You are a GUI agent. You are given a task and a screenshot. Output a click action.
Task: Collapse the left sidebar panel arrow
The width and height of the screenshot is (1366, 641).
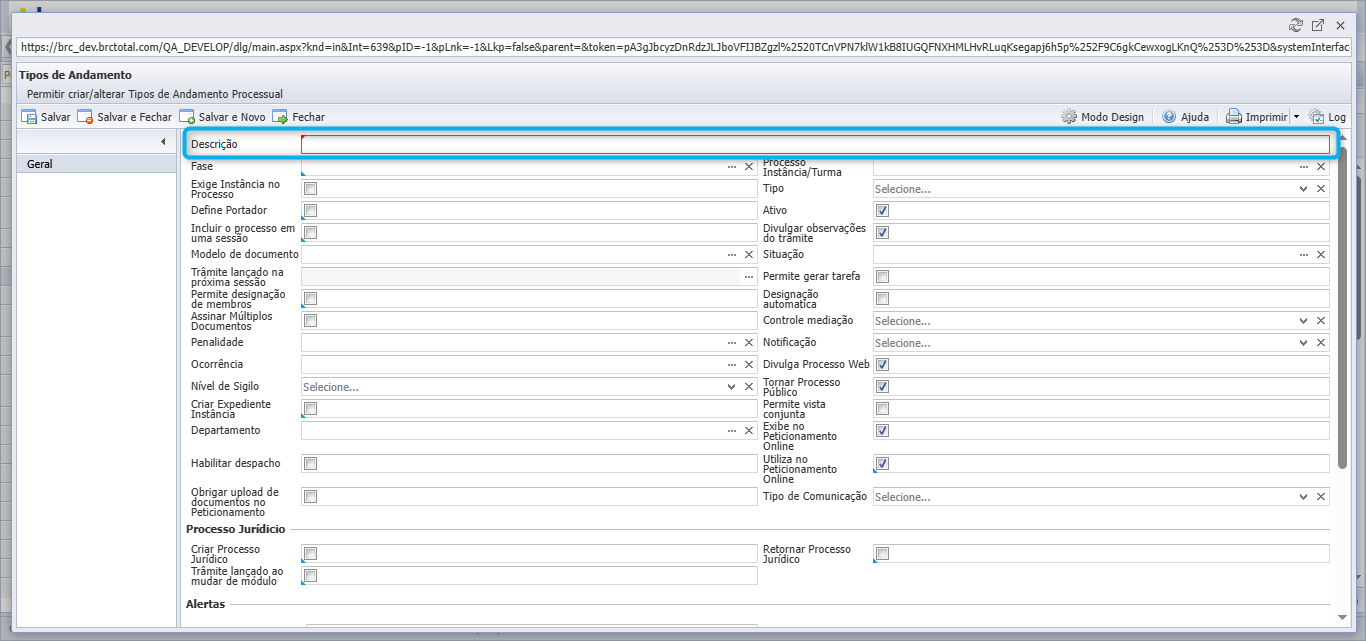click(163, 143)
